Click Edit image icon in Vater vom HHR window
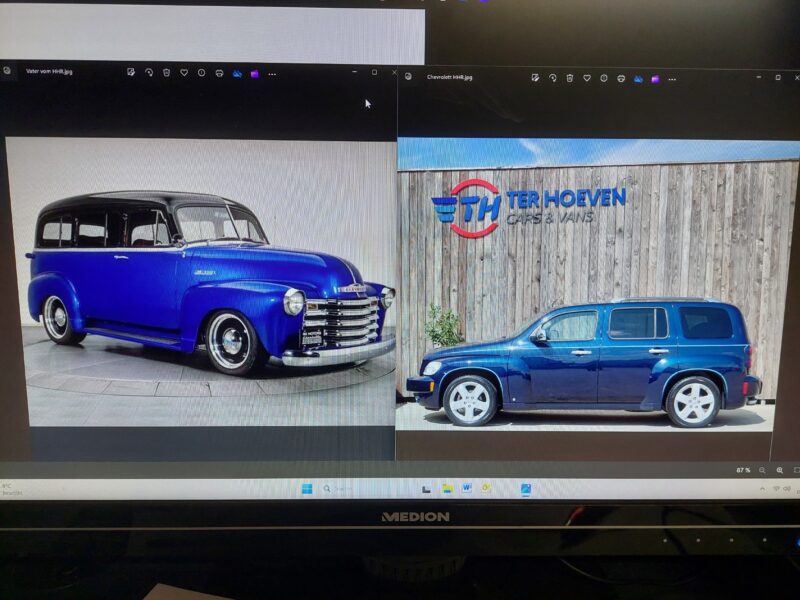The height and width of the screenshot is (600, 800). pyautogui.click(x=131, y=72)
